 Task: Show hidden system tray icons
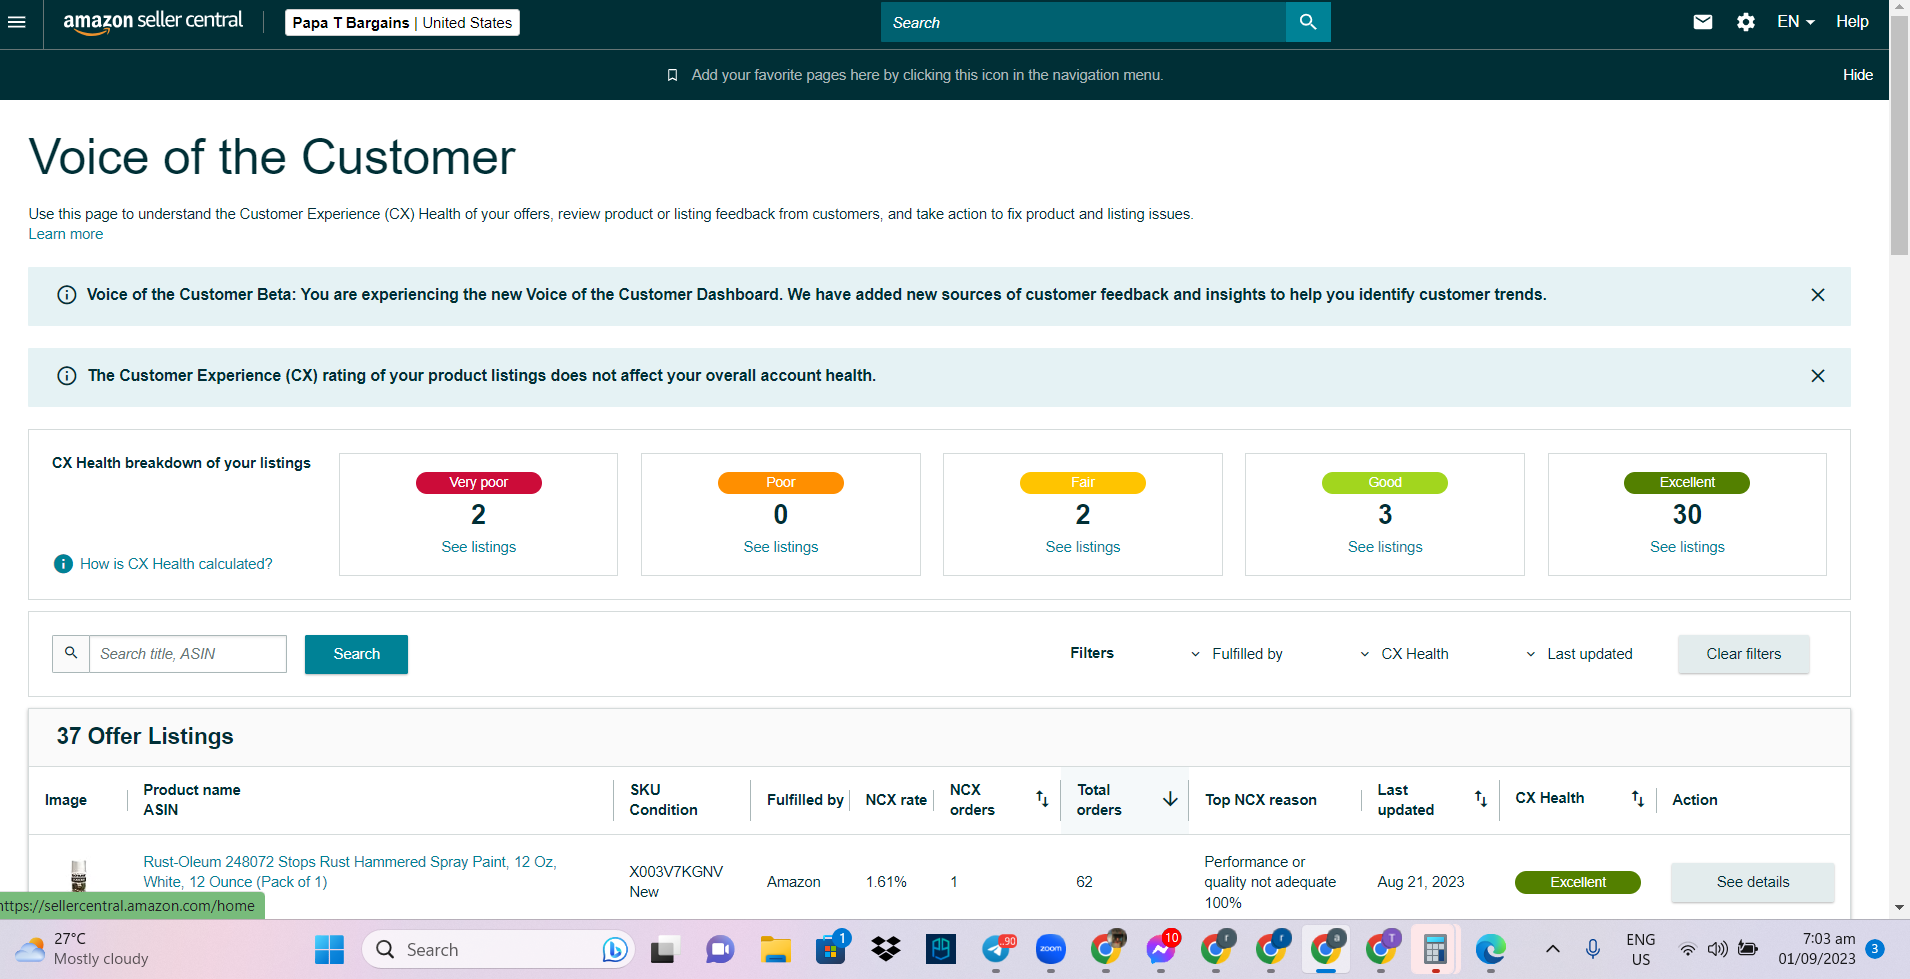coord(1552,949)
